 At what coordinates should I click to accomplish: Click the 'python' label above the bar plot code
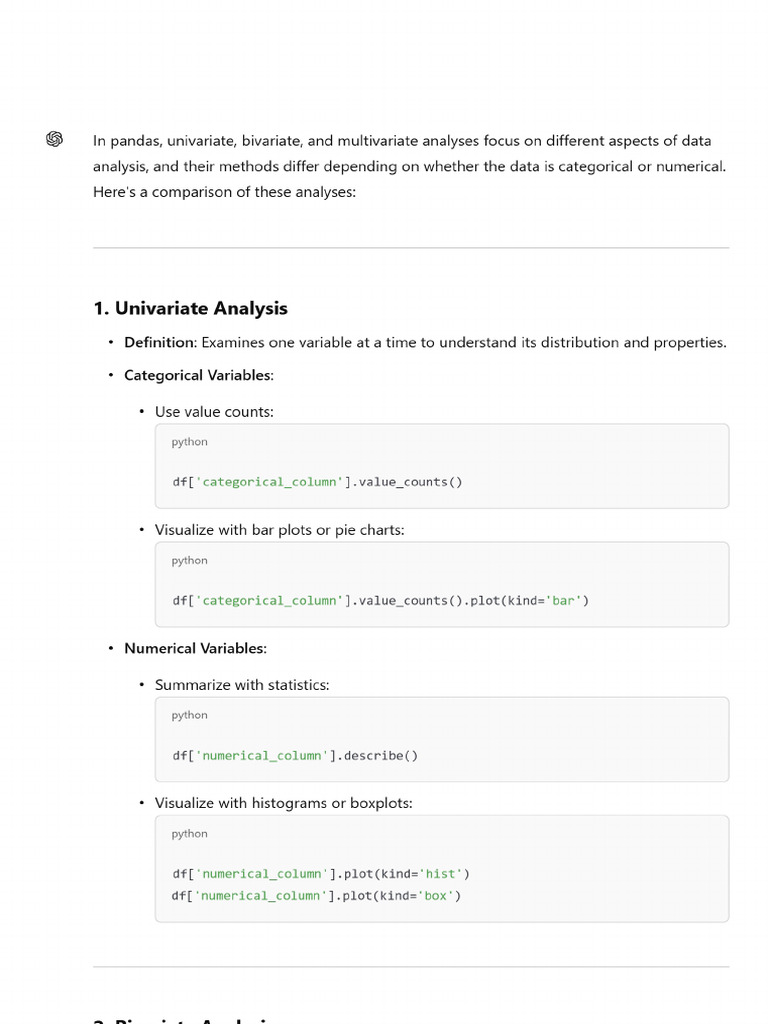(189, 560)
